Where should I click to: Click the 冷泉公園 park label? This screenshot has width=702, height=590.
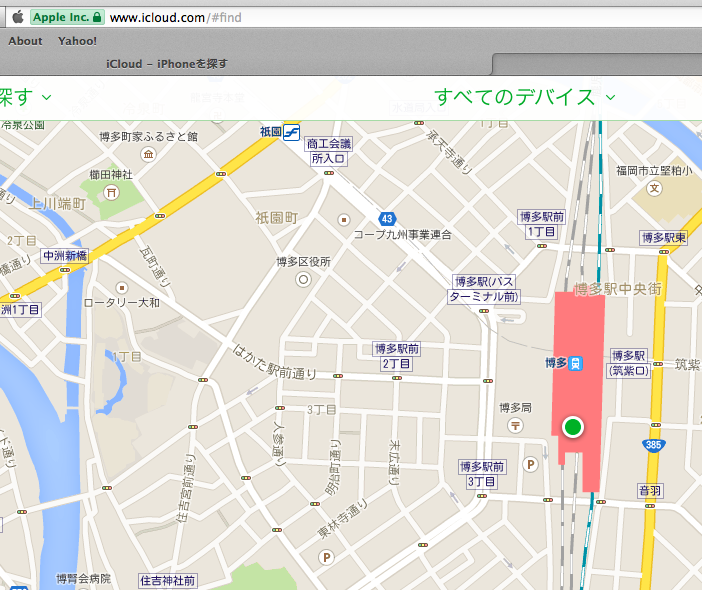pyautogui.click(x=22, y=125)
